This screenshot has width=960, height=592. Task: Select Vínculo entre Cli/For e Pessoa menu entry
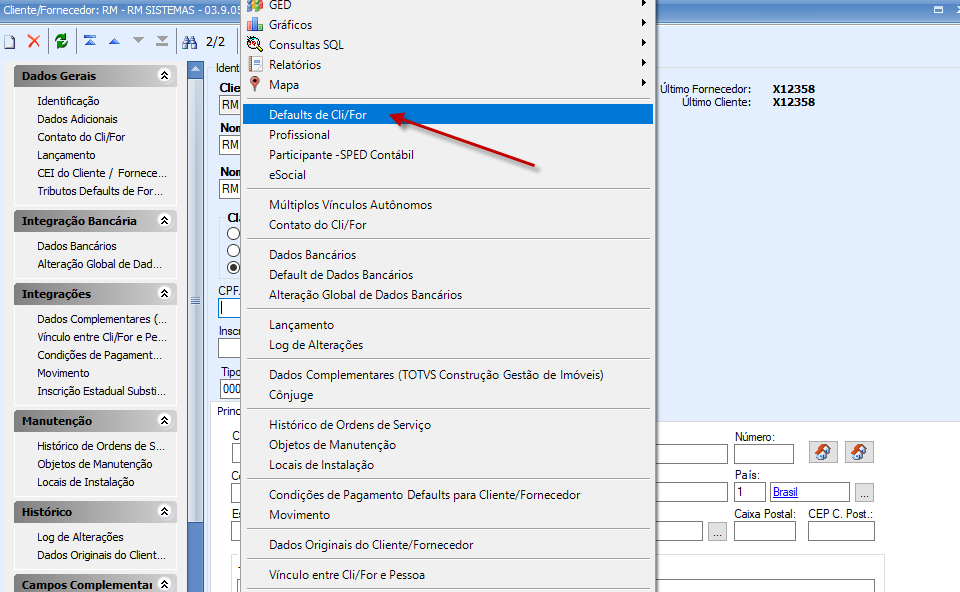(x=448, y=575)
